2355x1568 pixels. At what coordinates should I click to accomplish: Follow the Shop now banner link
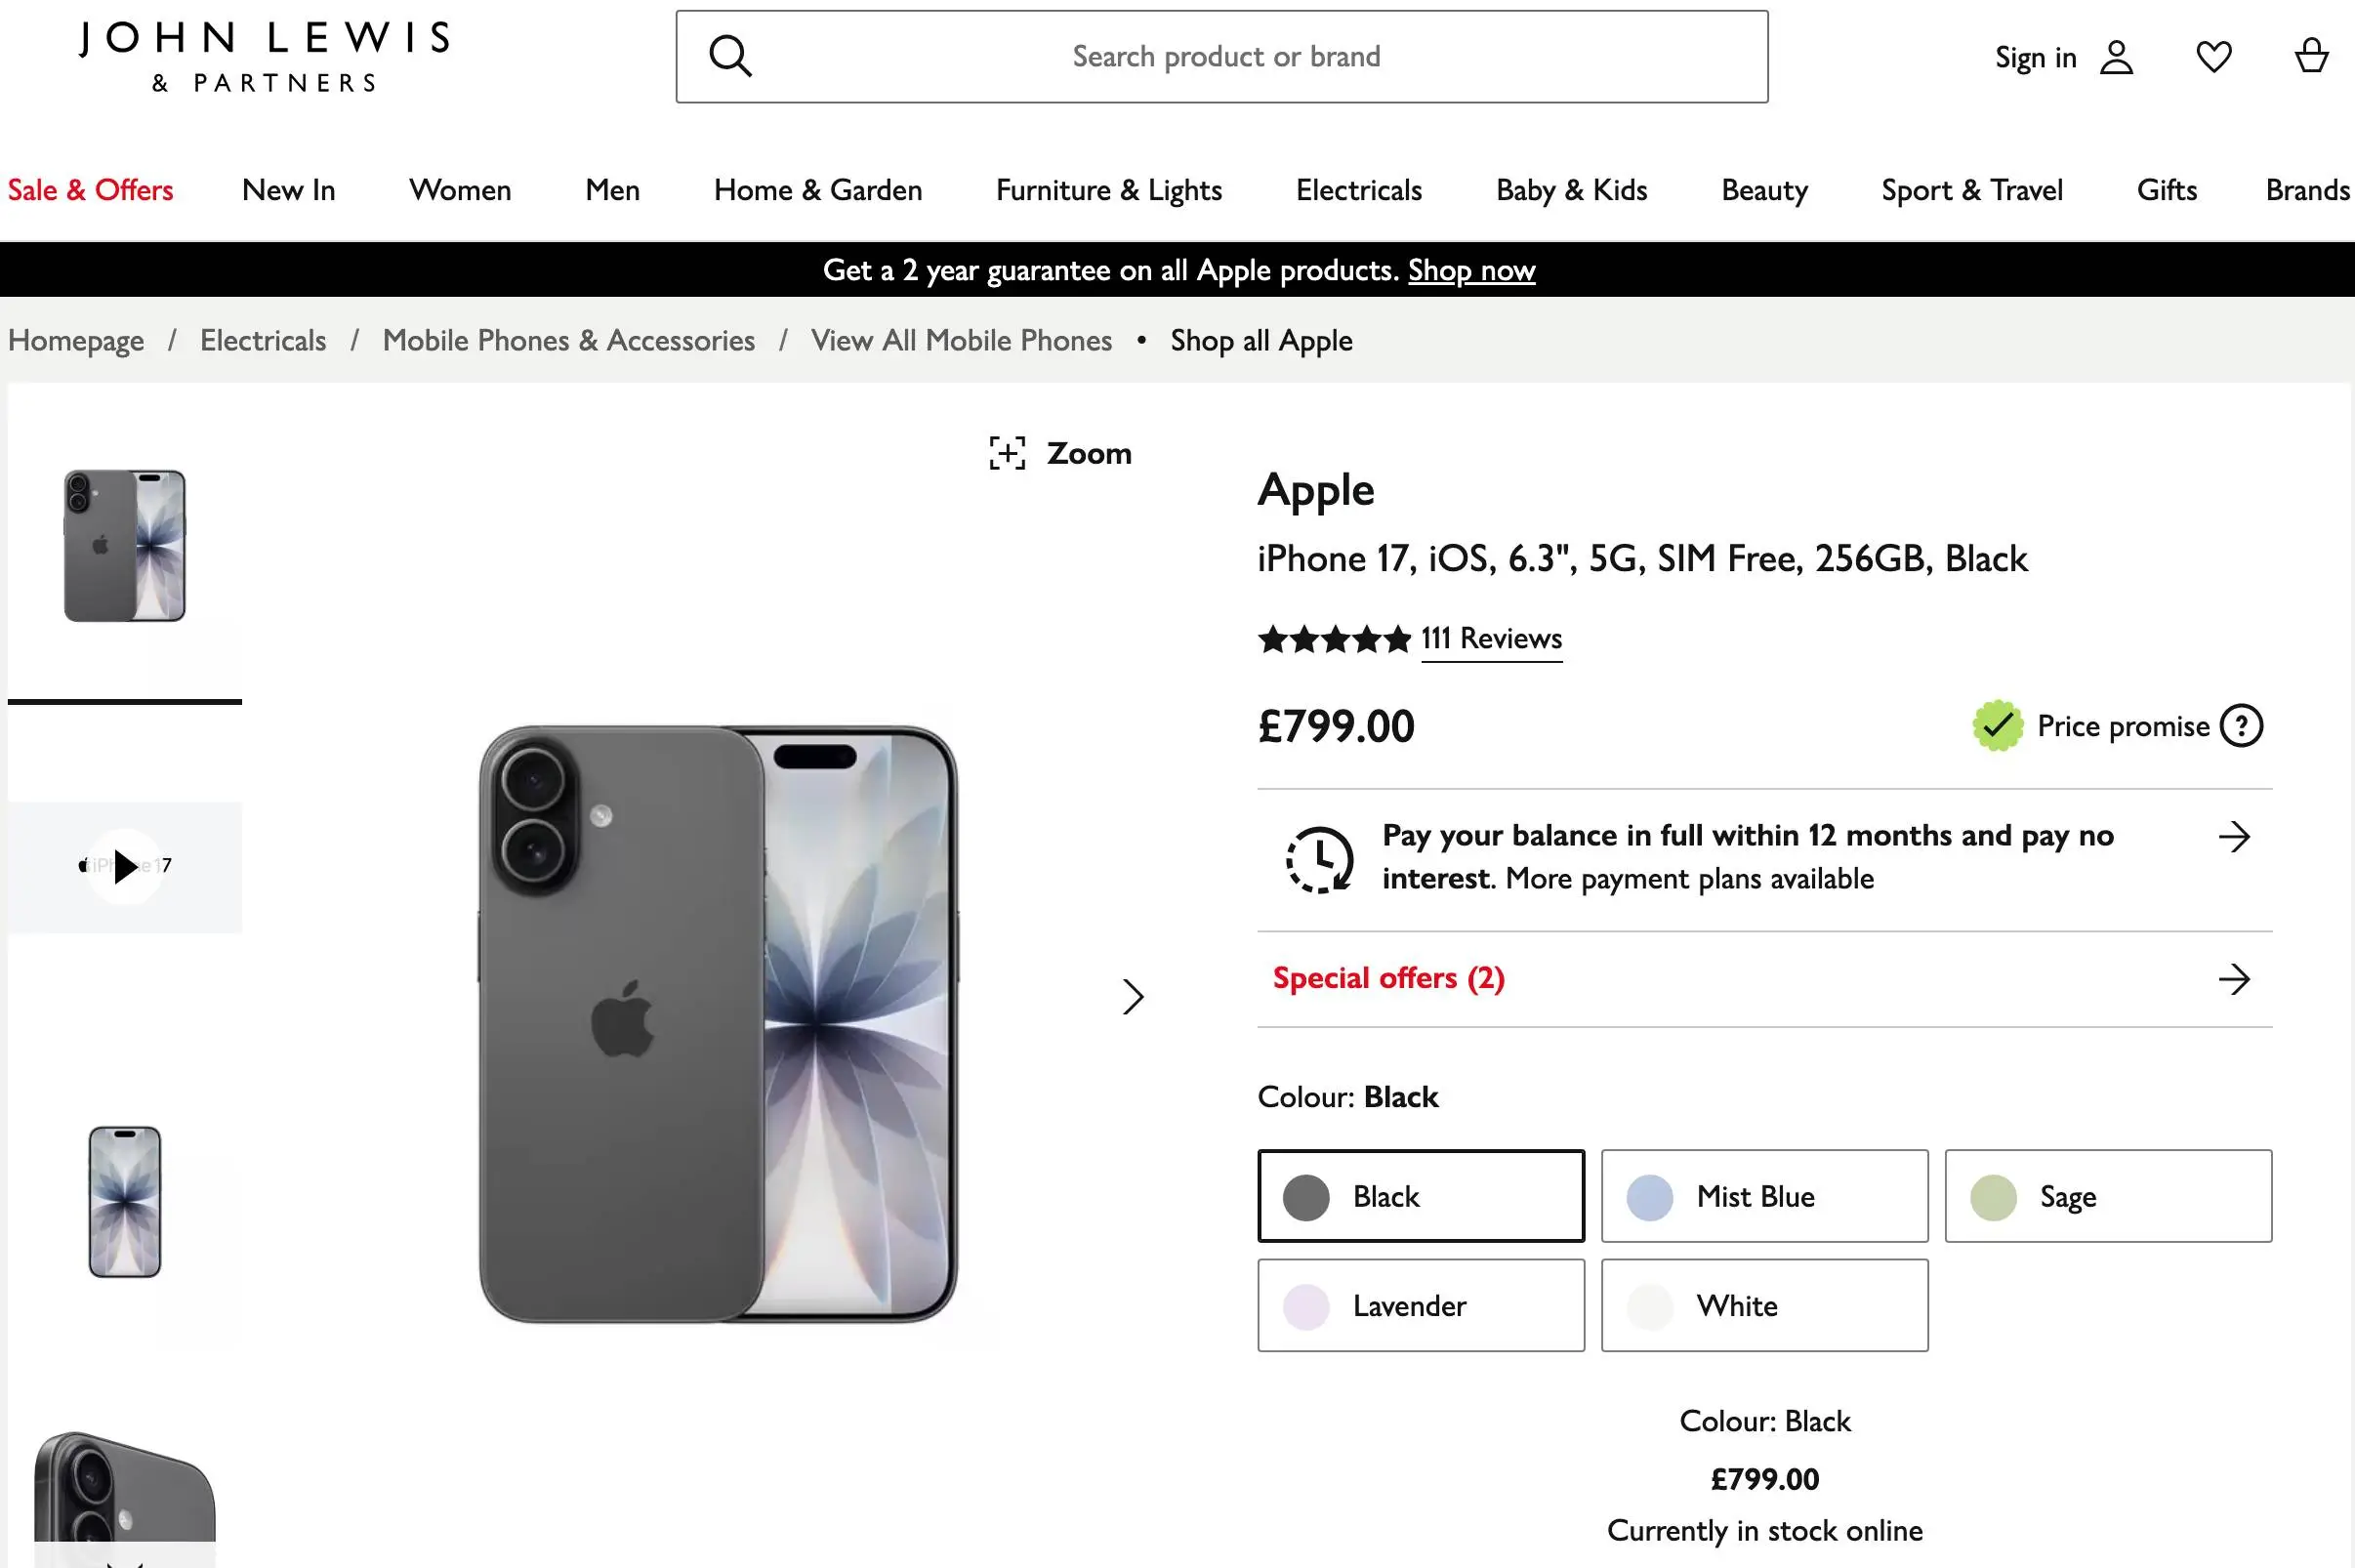(x=1471, y=270)
